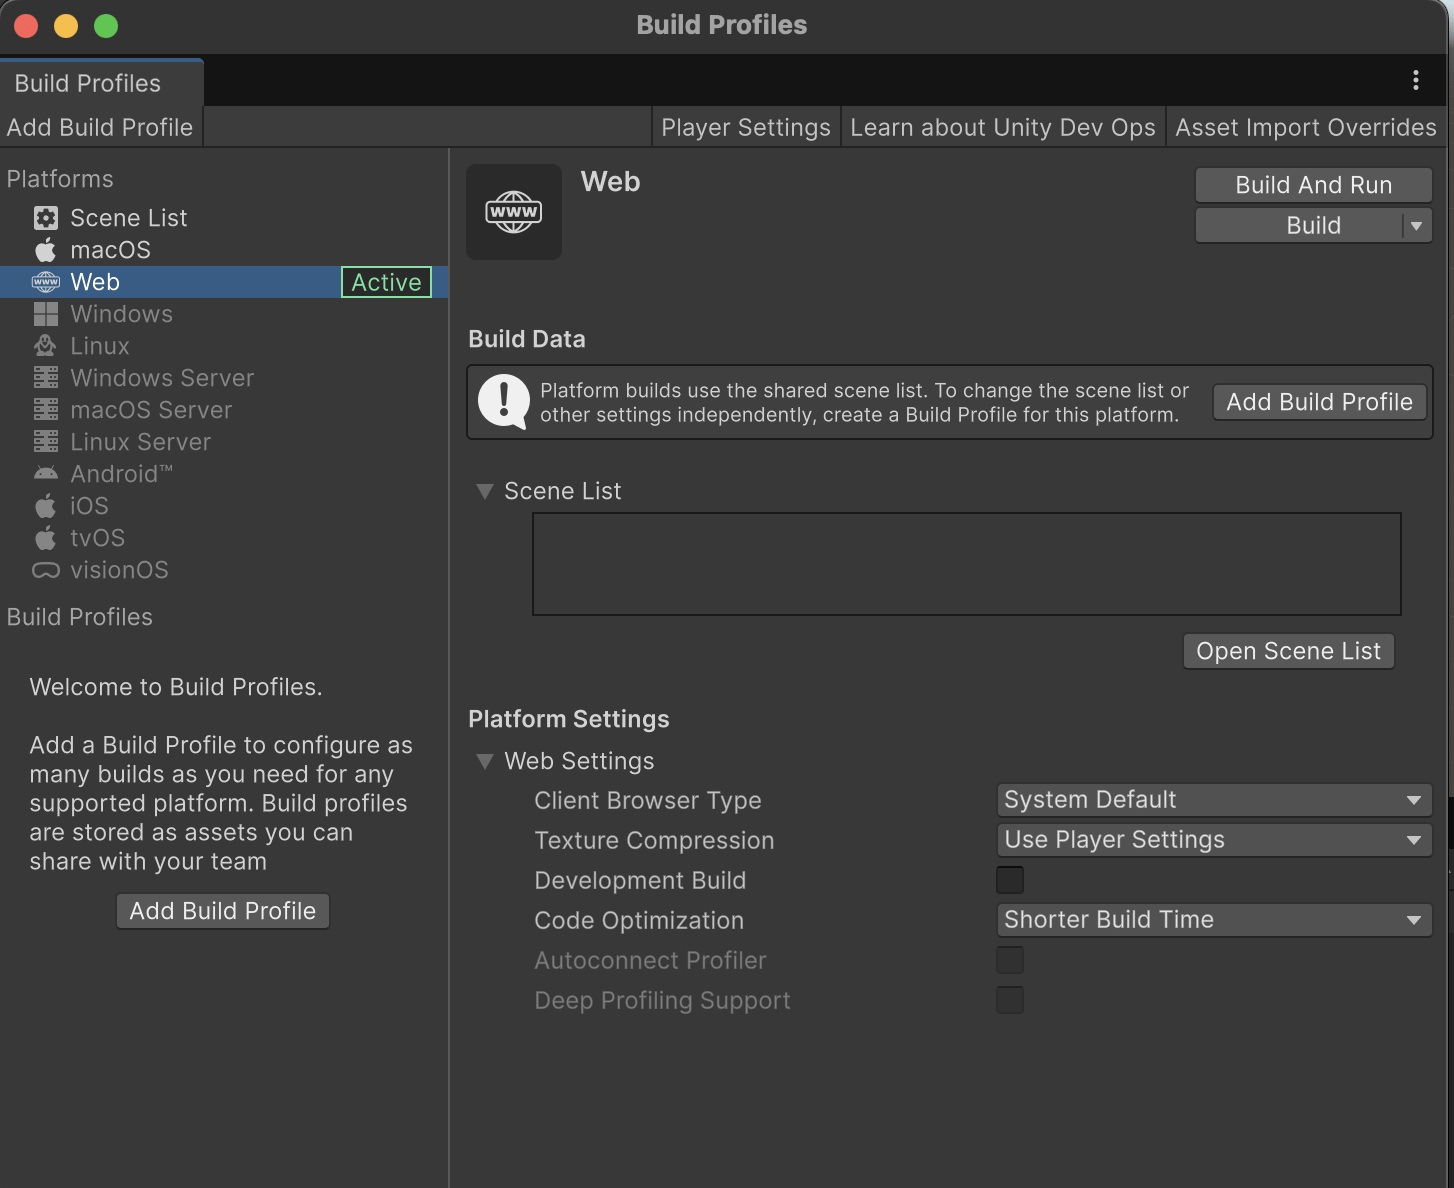Click the Windows Server rack icon
The width and height of the screenshot is (1454, 1188).
[46, 378]
